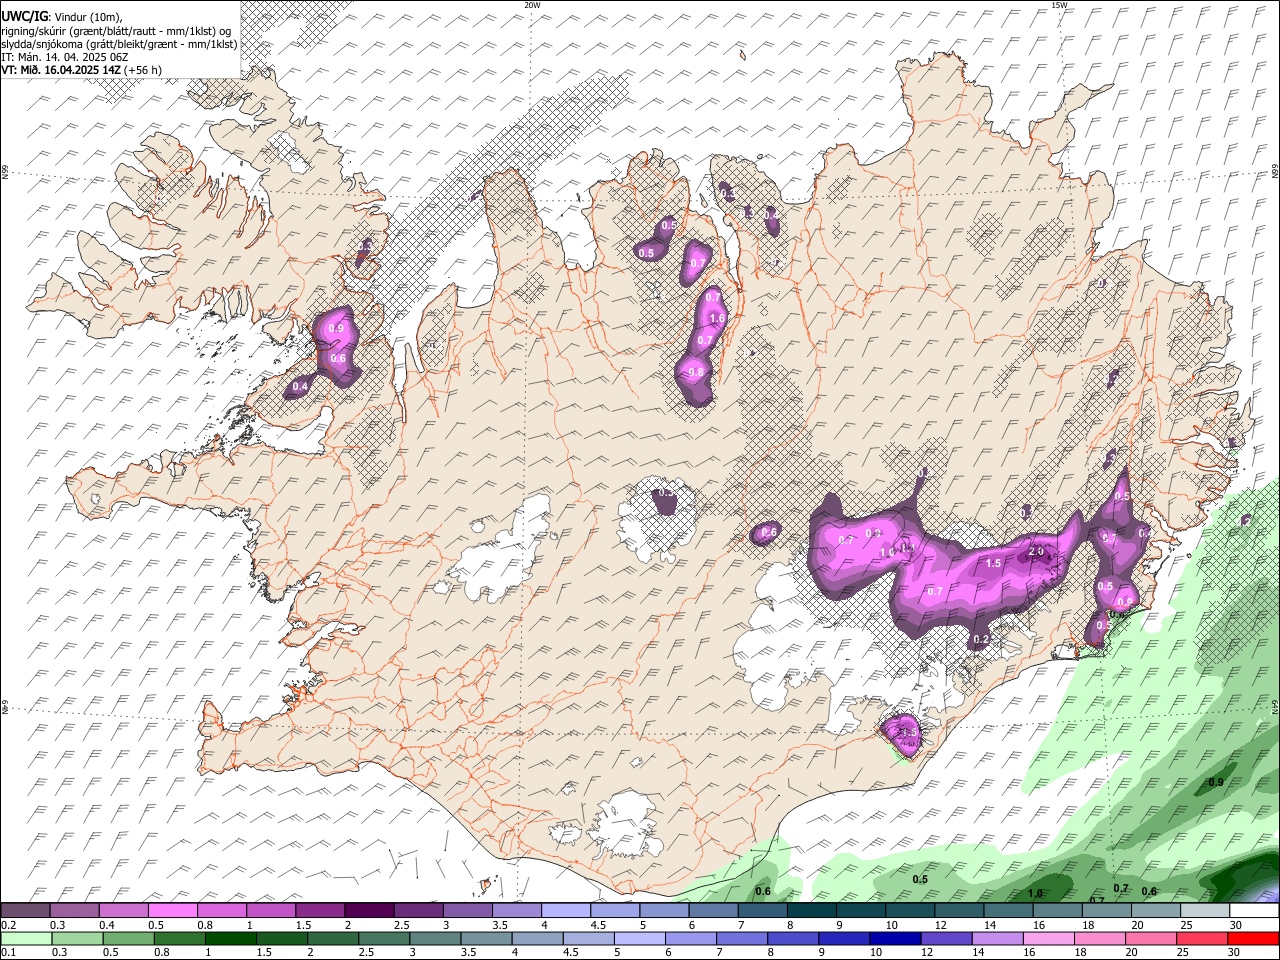Click the 'rigning/skúrir' legend description line
1280x960 pixels.
pyautogui.click(x=116, y=31)
